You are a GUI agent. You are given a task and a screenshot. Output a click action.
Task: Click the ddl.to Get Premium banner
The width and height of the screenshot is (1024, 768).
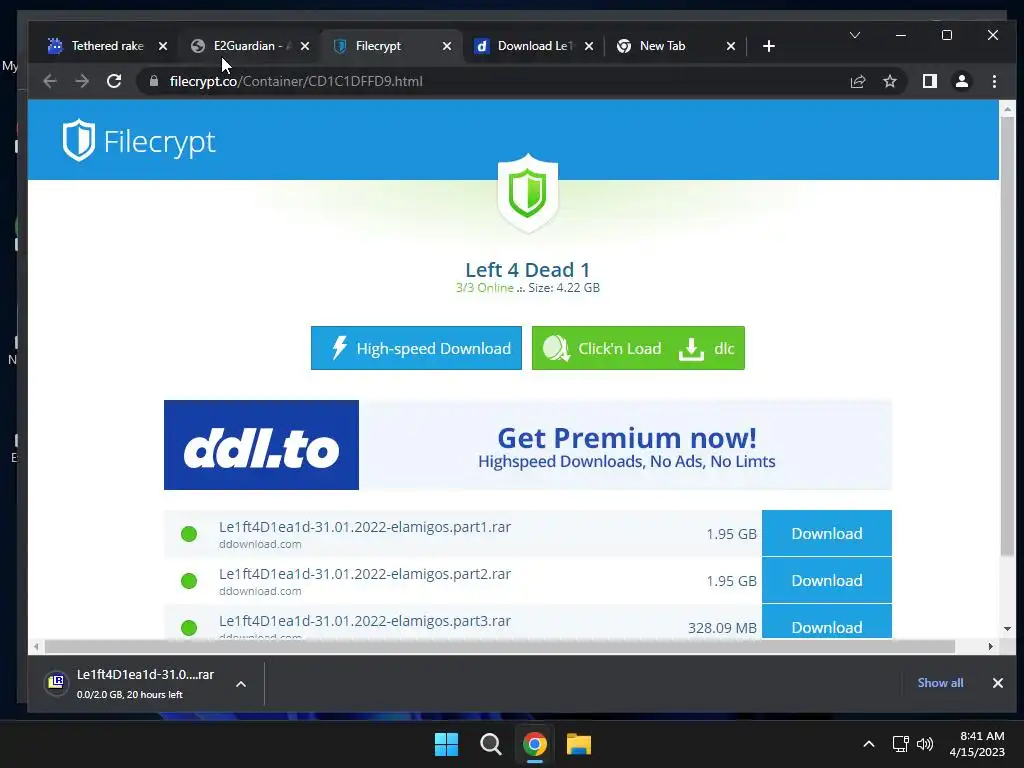click(x=528, y=445)
